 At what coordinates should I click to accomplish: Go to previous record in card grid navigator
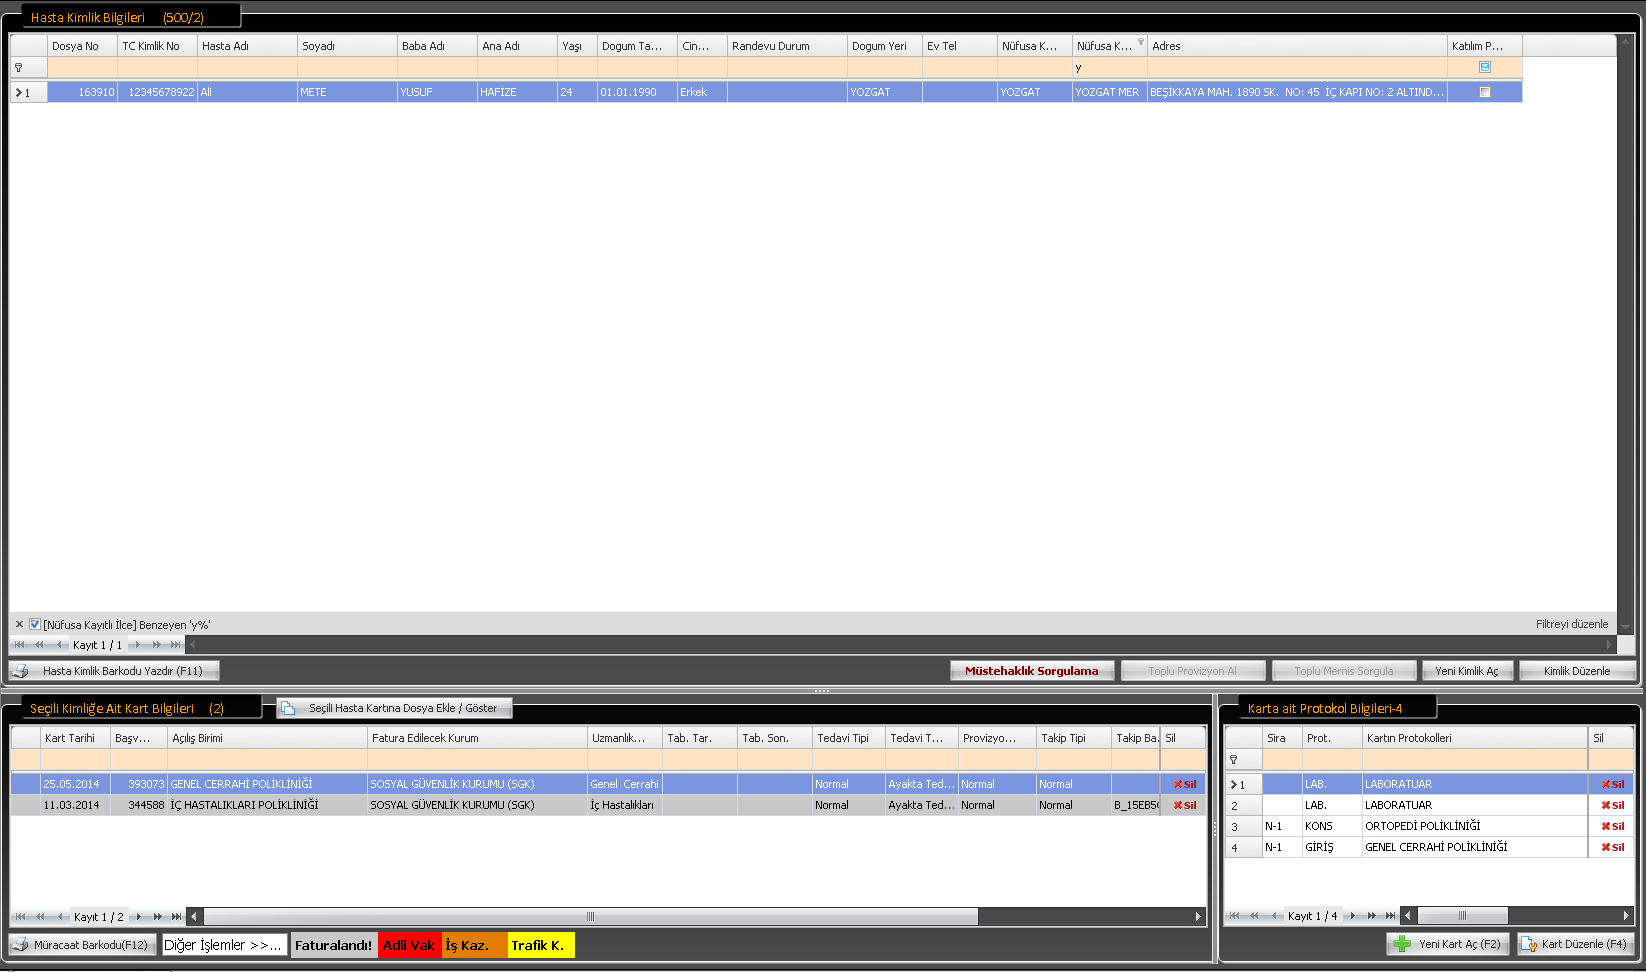click(x=60, y=917)
